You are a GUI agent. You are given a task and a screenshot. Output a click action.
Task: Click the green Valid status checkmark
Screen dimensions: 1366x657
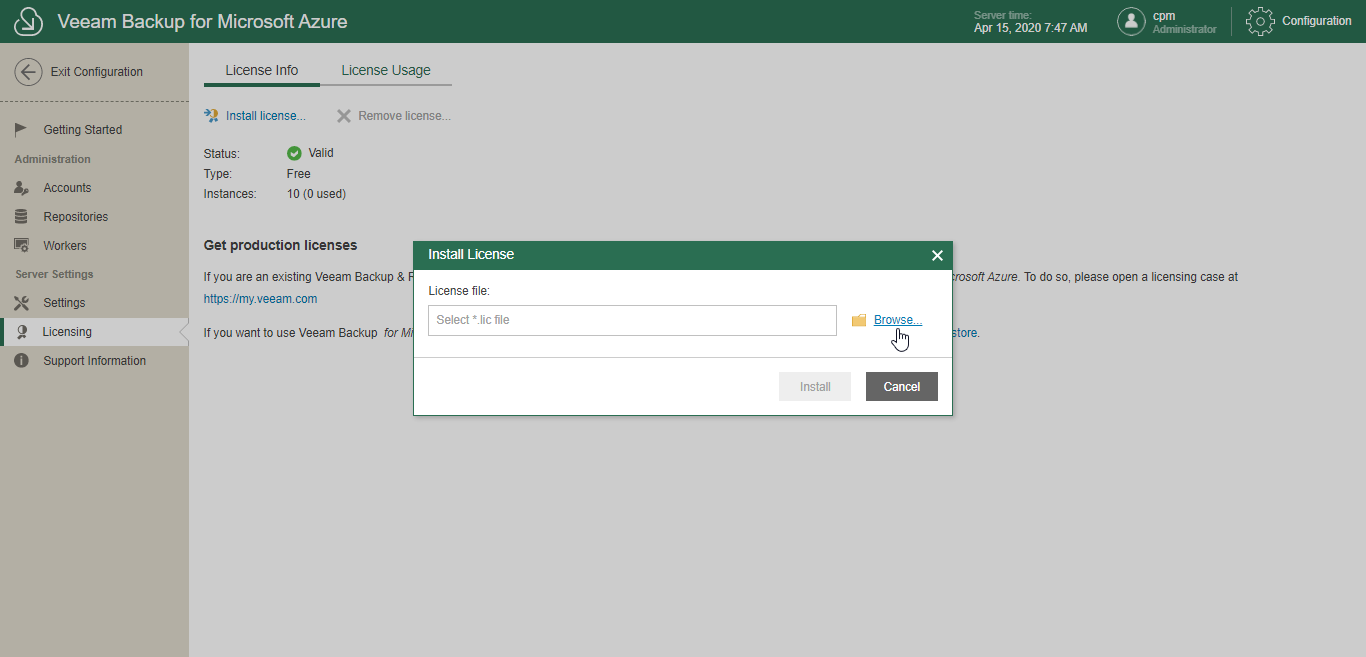click(294, 153)
